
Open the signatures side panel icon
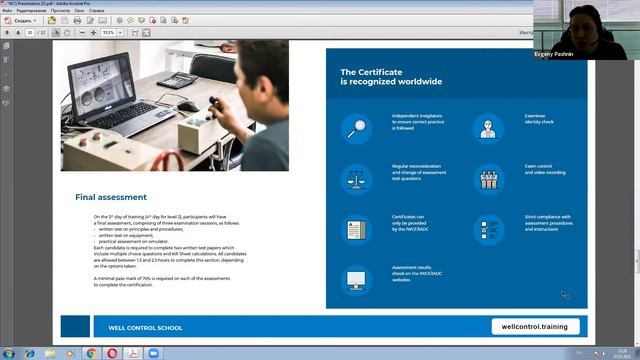[x=6, y=103]
